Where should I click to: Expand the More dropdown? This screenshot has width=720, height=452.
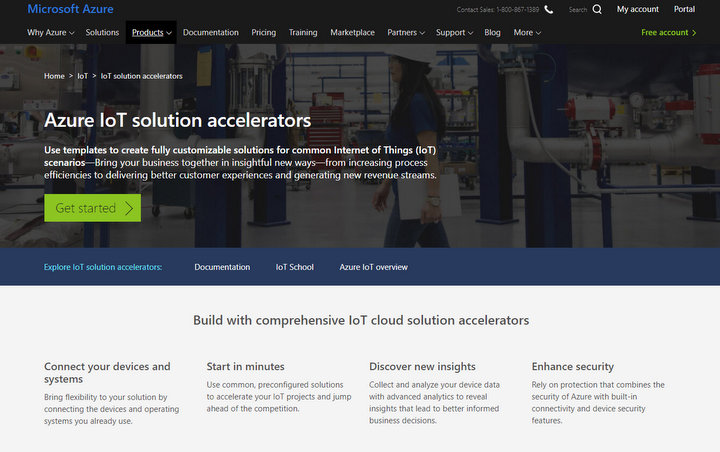click(x=527, y=33)
